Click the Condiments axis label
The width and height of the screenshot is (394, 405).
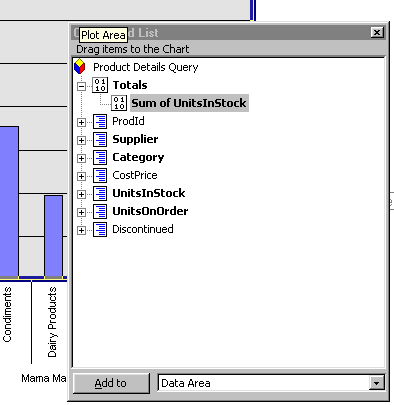pos(7,314)
